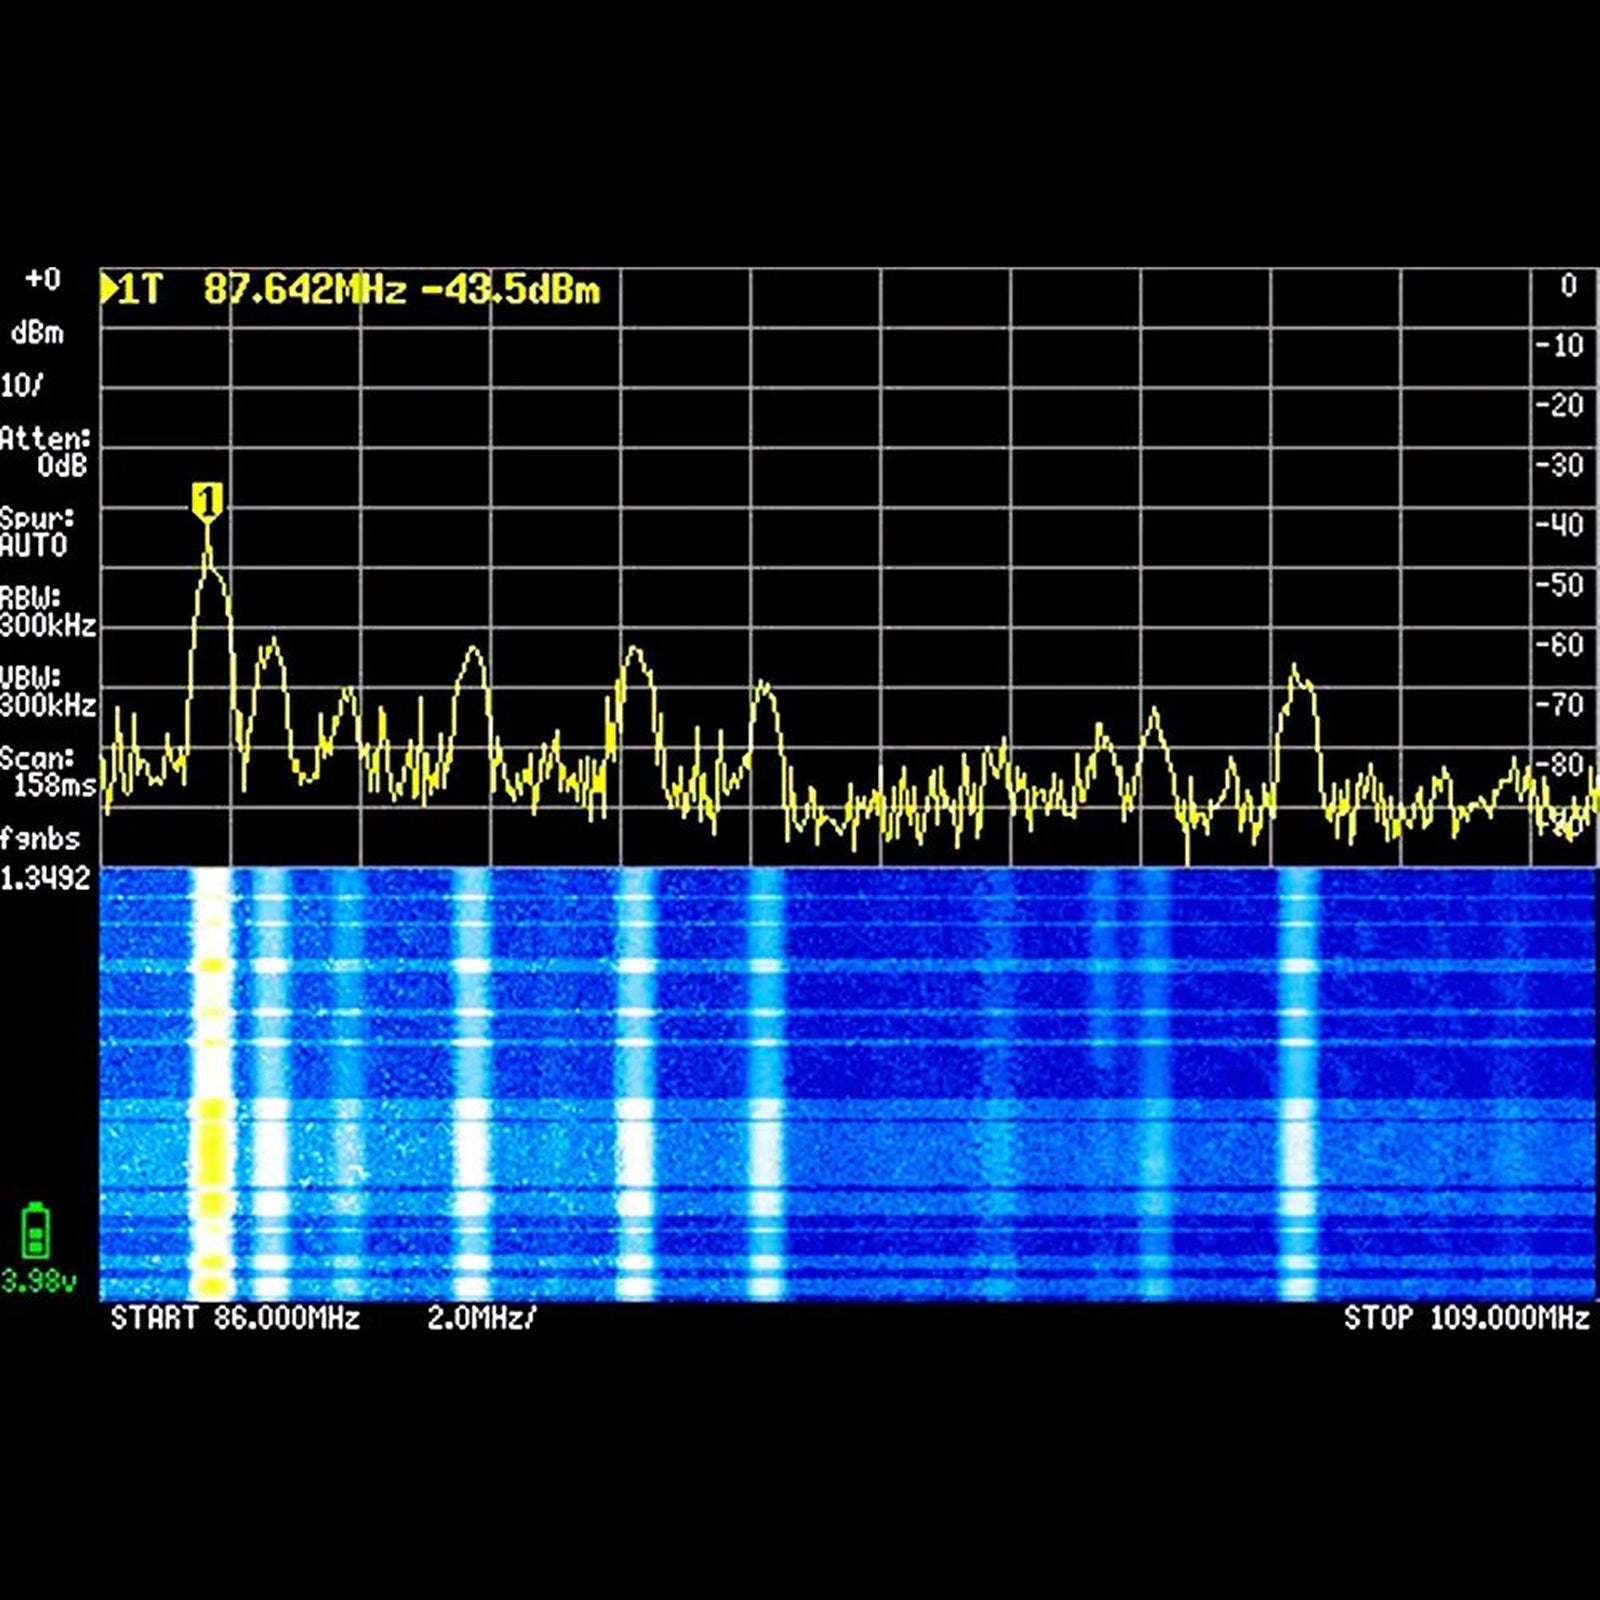Image resolution: width=1600 pixels, height=1600 pixels.
Task: Click the Scan: 158ms readout
Action: 48,771
